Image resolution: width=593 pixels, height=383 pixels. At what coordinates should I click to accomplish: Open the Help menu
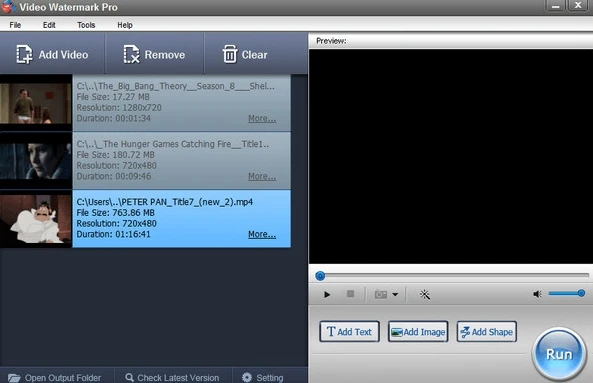point(125,25)
